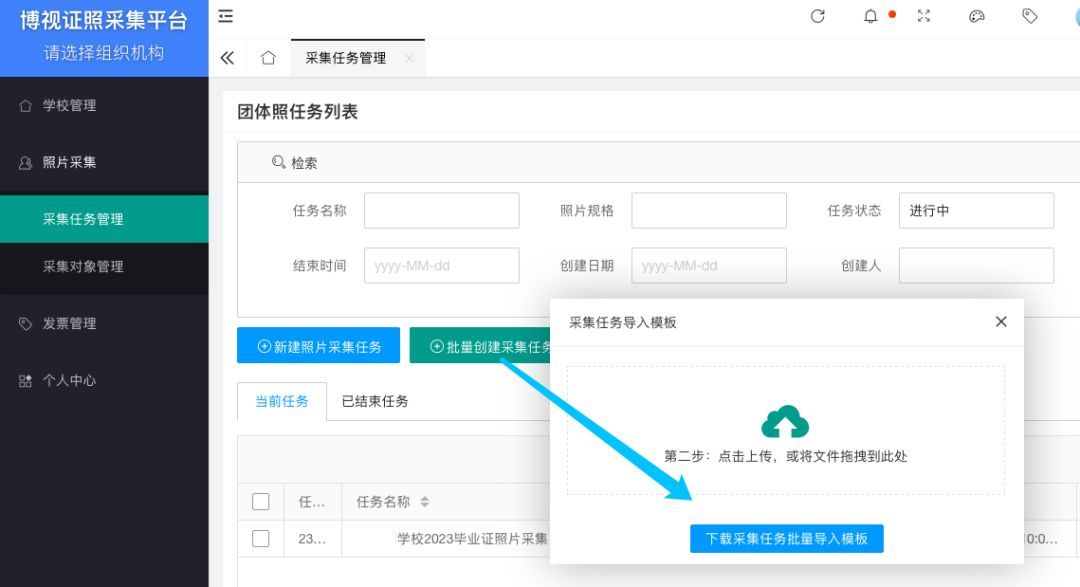Select the checkbox for 学校2023毕业证照片采集 row

260,538
